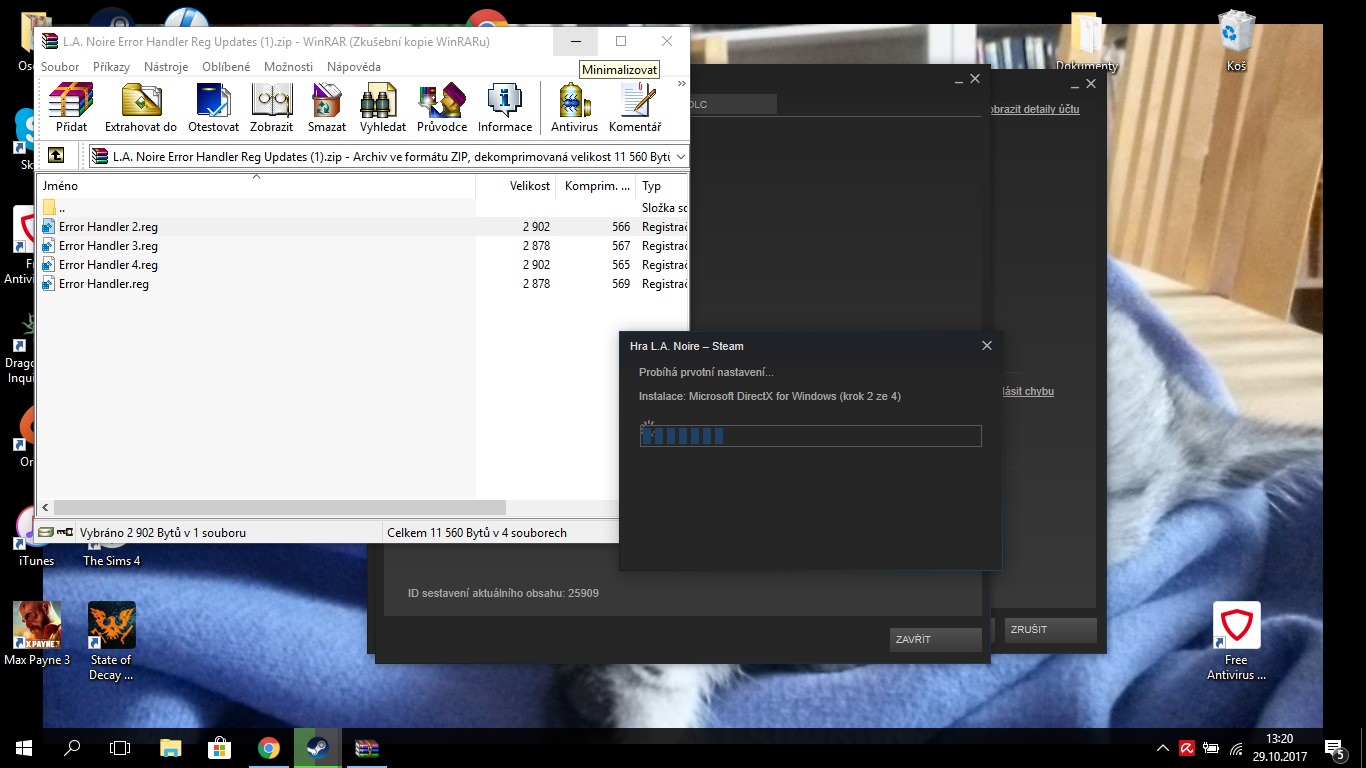
Task: Run the Otestovat archive test tool
Action: (214, 107)
